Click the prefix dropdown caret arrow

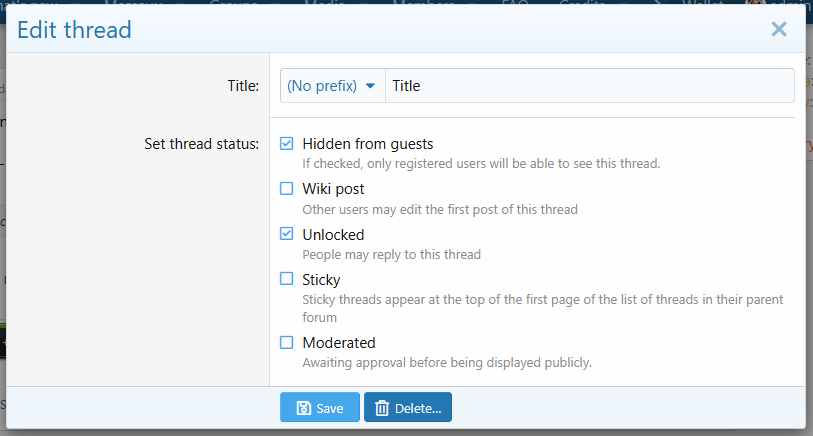(x=370, y=86)
